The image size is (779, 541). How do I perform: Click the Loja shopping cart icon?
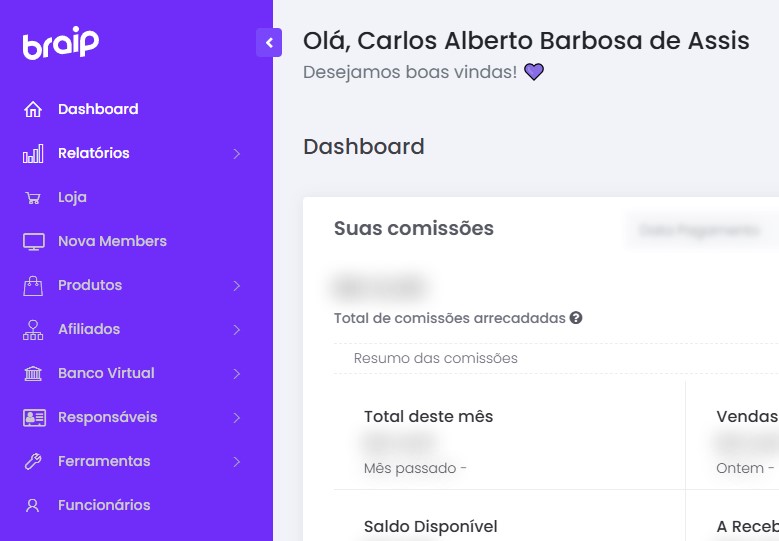pos(33,198)
